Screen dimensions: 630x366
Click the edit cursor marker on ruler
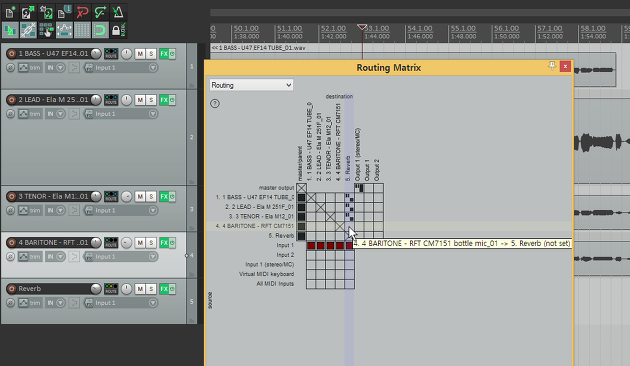click(362, 27)
